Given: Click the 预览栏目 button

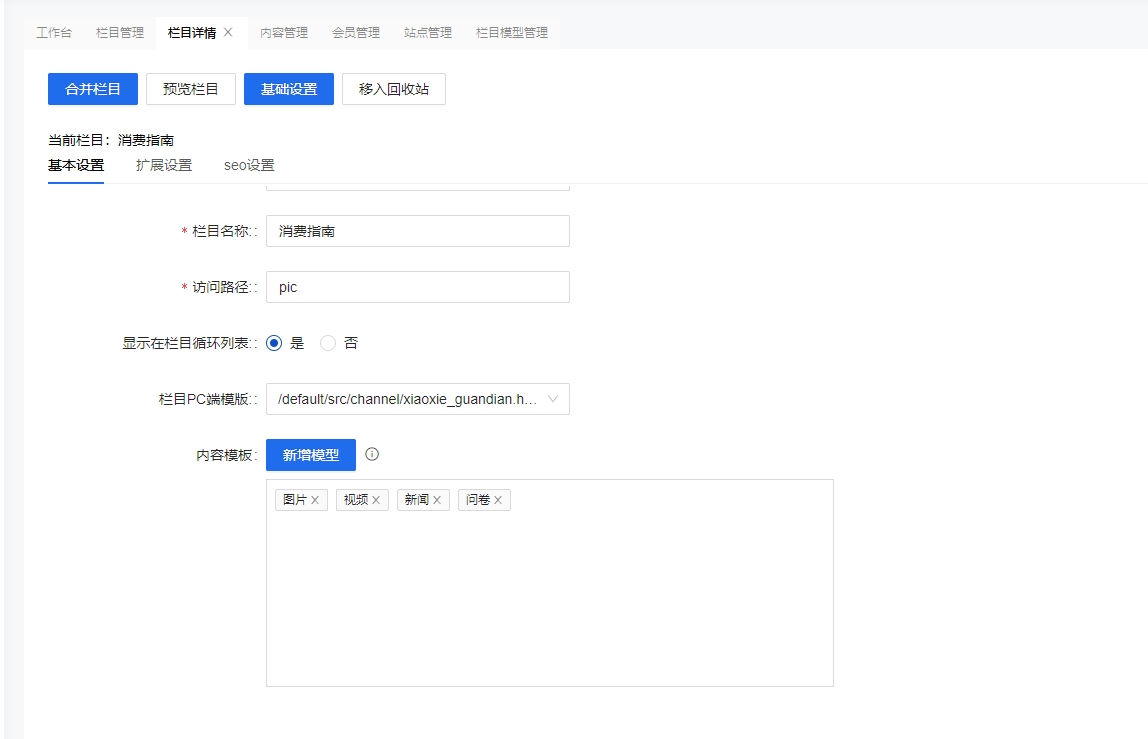Looking at the screenshot, I should [x=190, y=89].
